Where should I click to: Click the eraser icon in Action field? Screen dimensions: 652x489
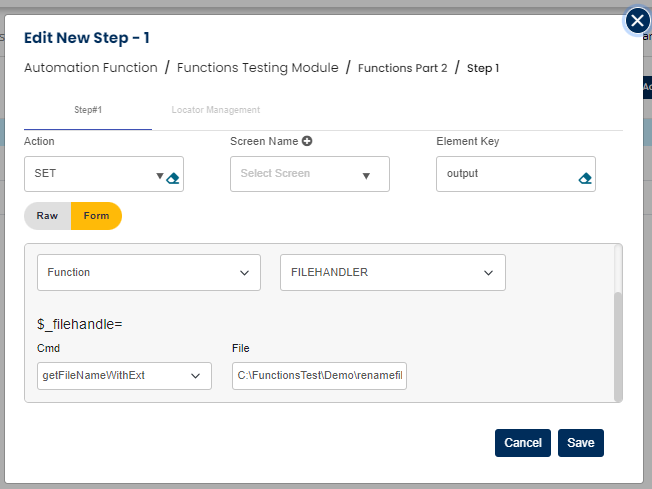(172, 178)
